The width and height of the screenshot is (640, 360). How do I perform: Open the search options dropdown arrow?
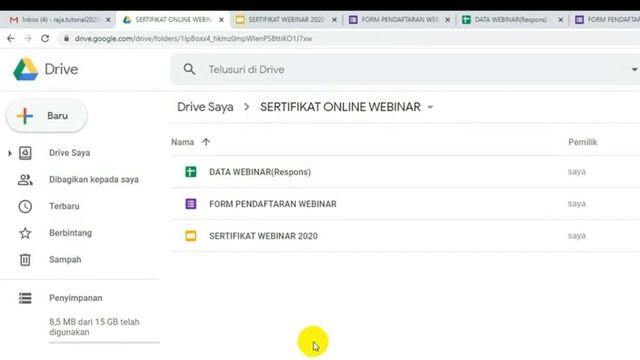[x=634, y=69]
